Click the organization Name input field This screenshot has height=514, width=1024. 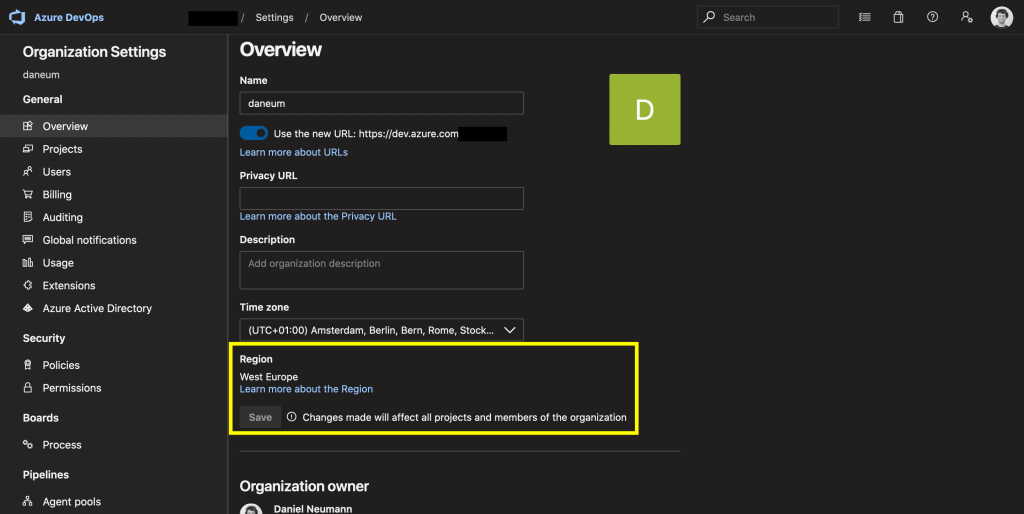(381, 103)
